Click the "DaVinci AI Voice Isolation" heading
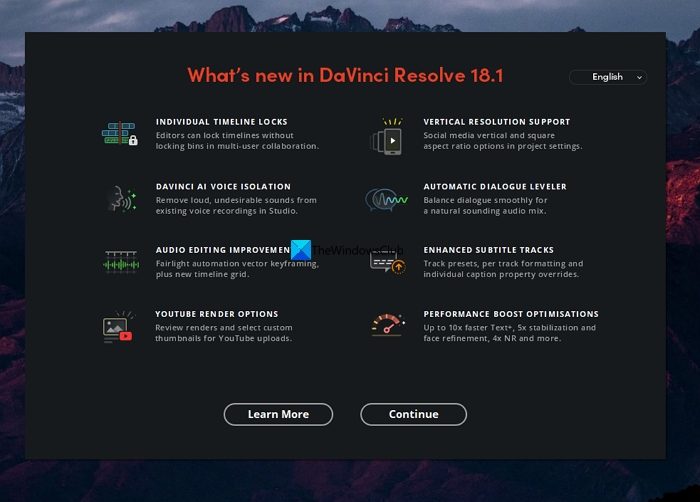This screenshot has height=502, width=700. (223, 187)
